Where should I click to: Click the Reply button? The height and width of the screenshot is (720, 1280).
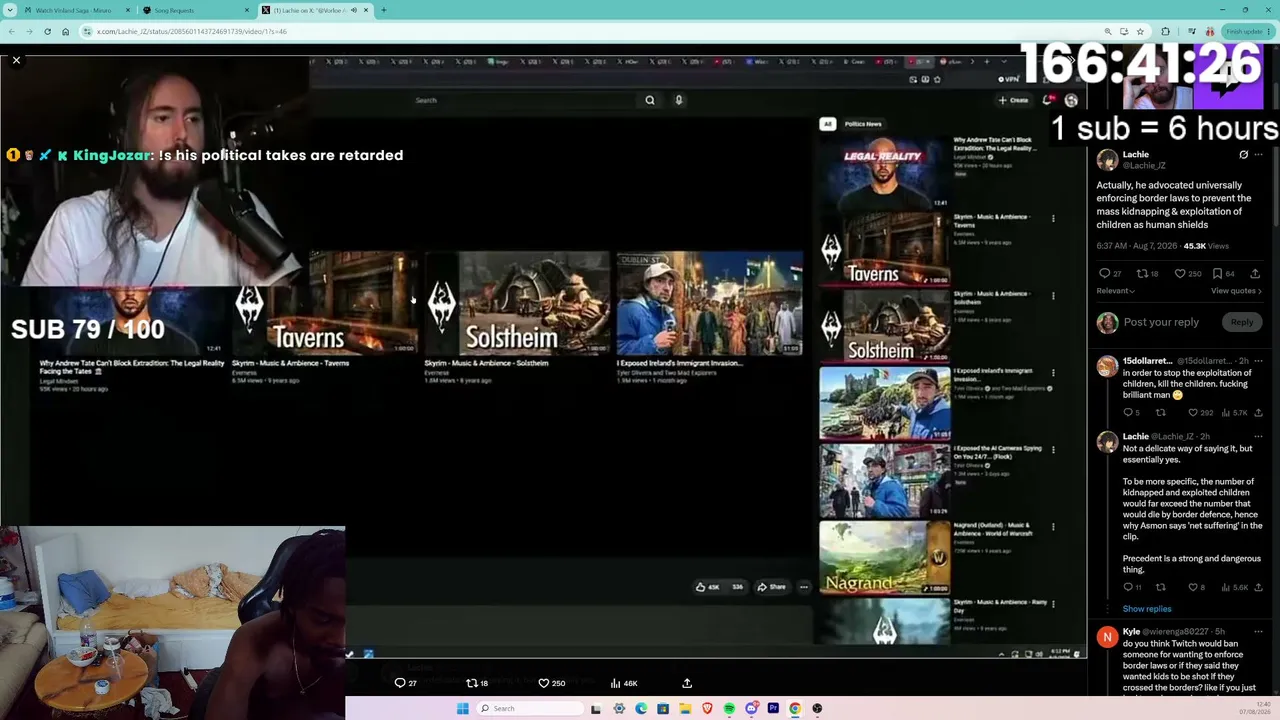1242,322
